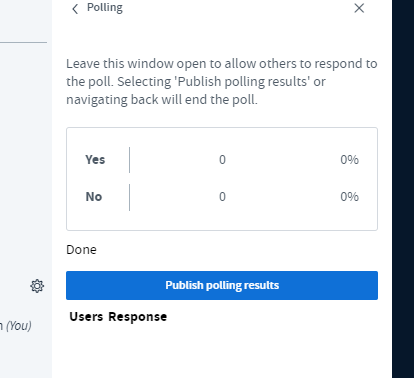Select the Polling panel title

[105, 7]
